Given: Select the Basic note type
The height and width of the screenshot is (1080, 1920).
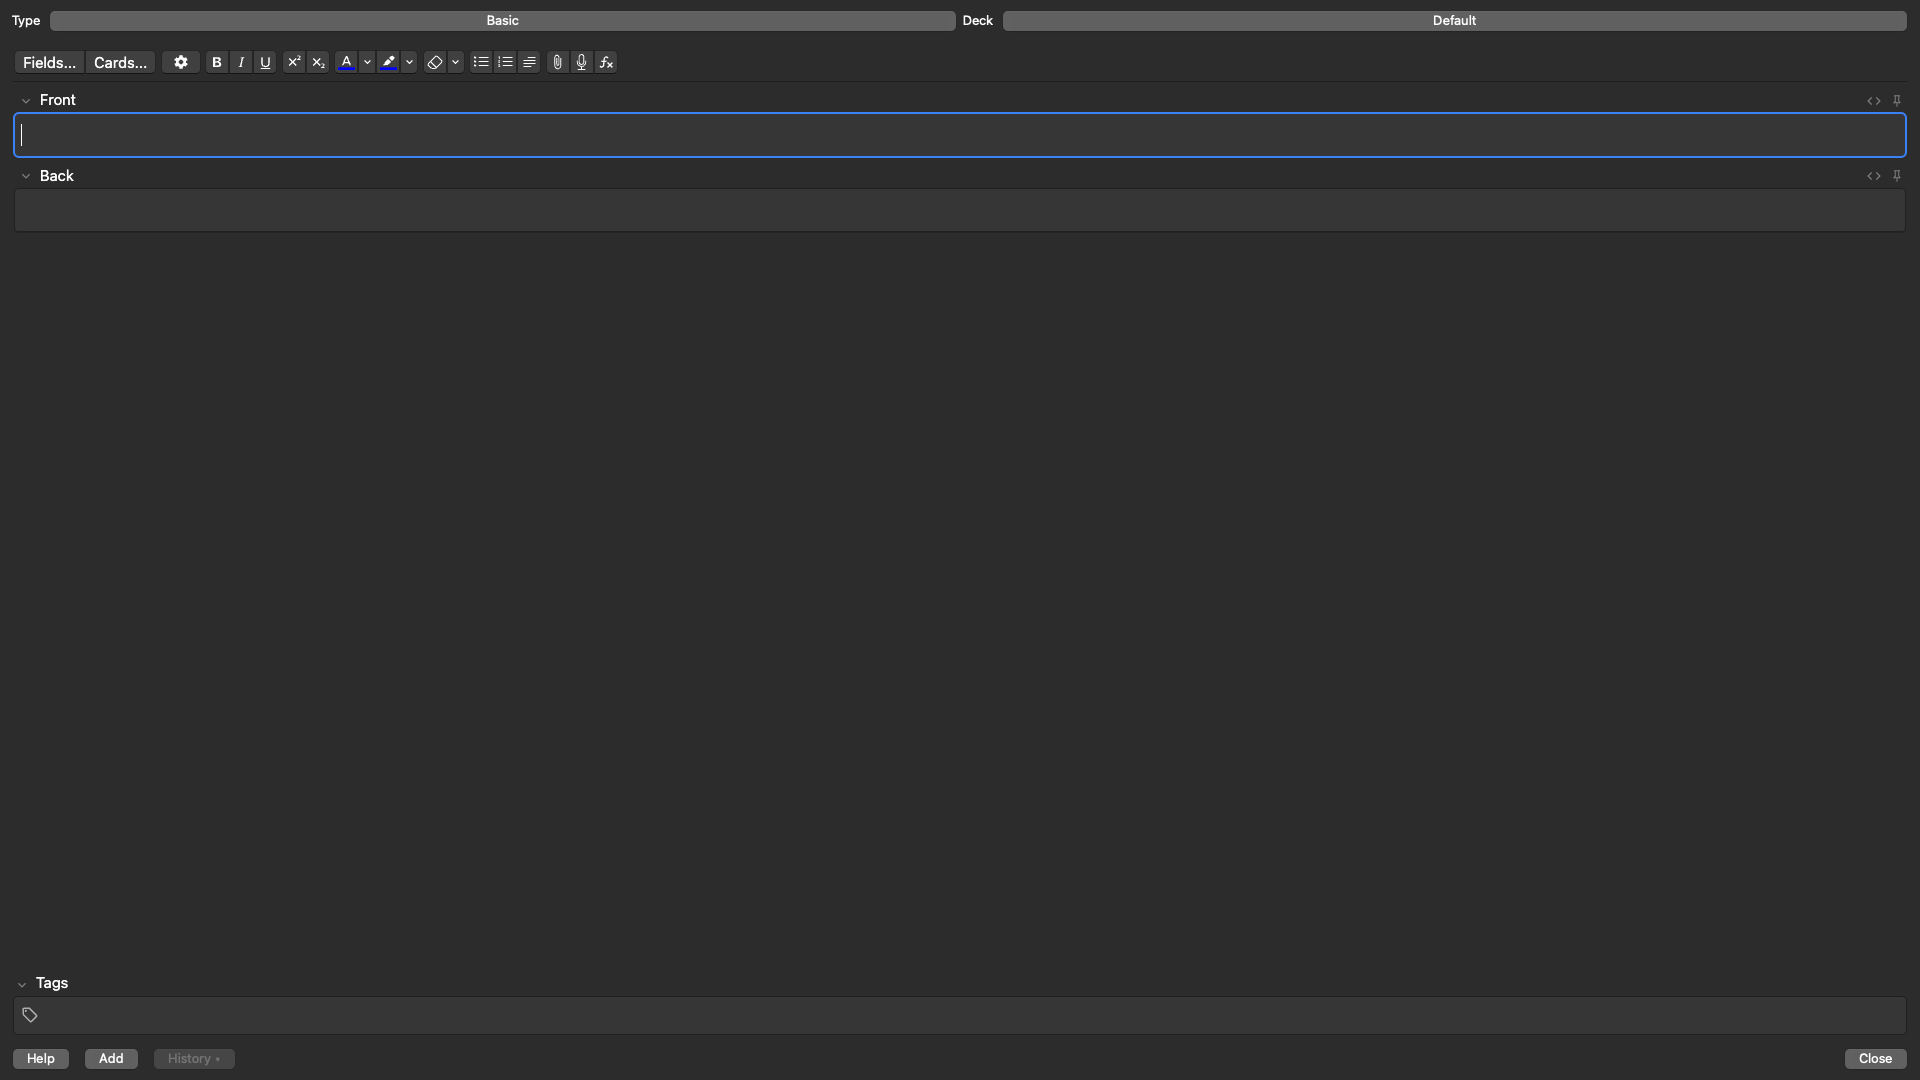Looking at the screenshot, I should coord(501,20).
